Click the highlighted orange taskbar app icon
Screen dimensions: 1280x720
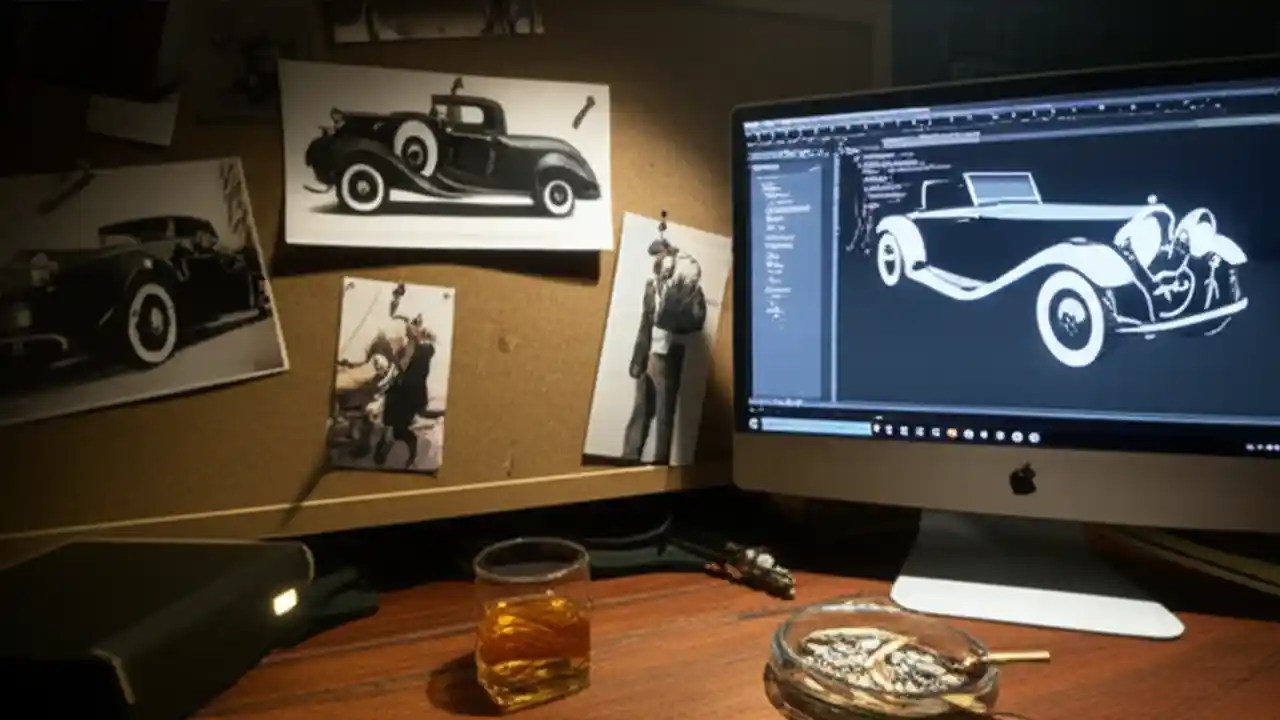[x=952, y=431]
